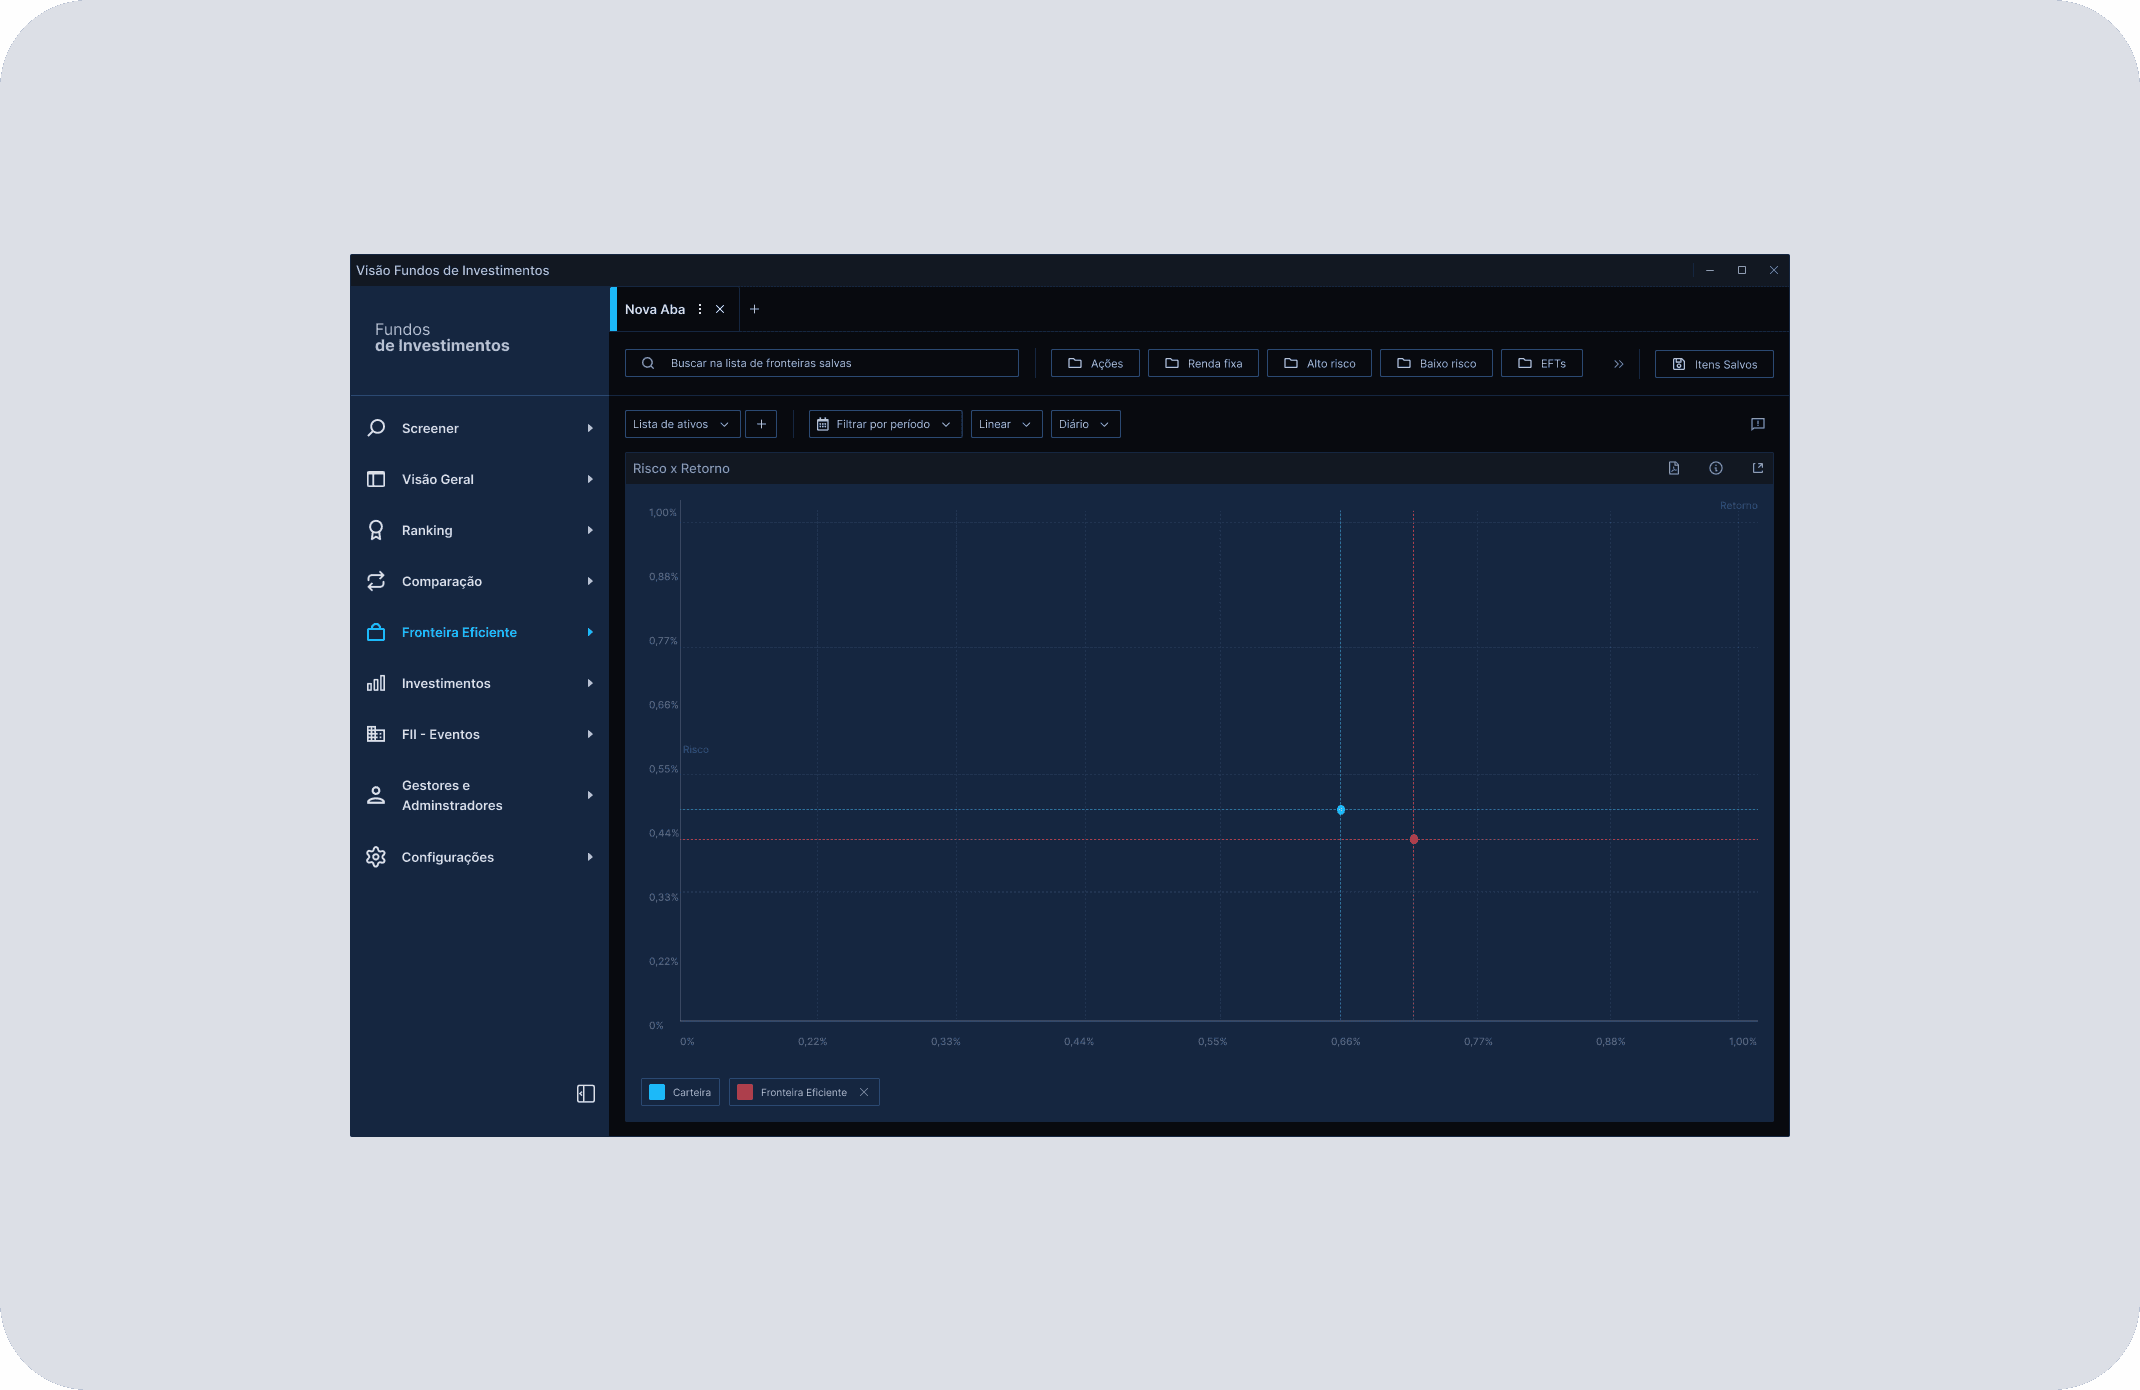Click the Itens Salvos button
This screenshot has width=2140, height=1390.
tap(1714, 364)
